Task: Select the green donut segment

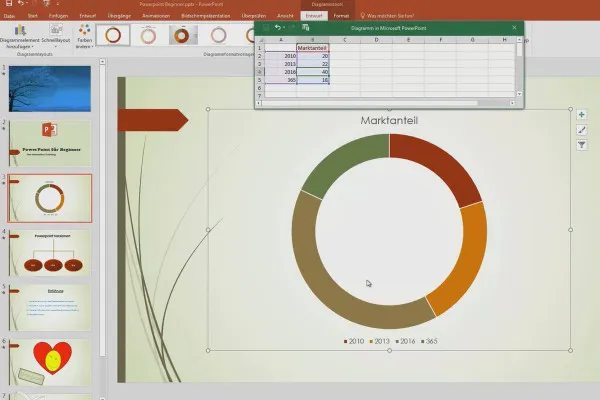Action: [x=341, y=161]
